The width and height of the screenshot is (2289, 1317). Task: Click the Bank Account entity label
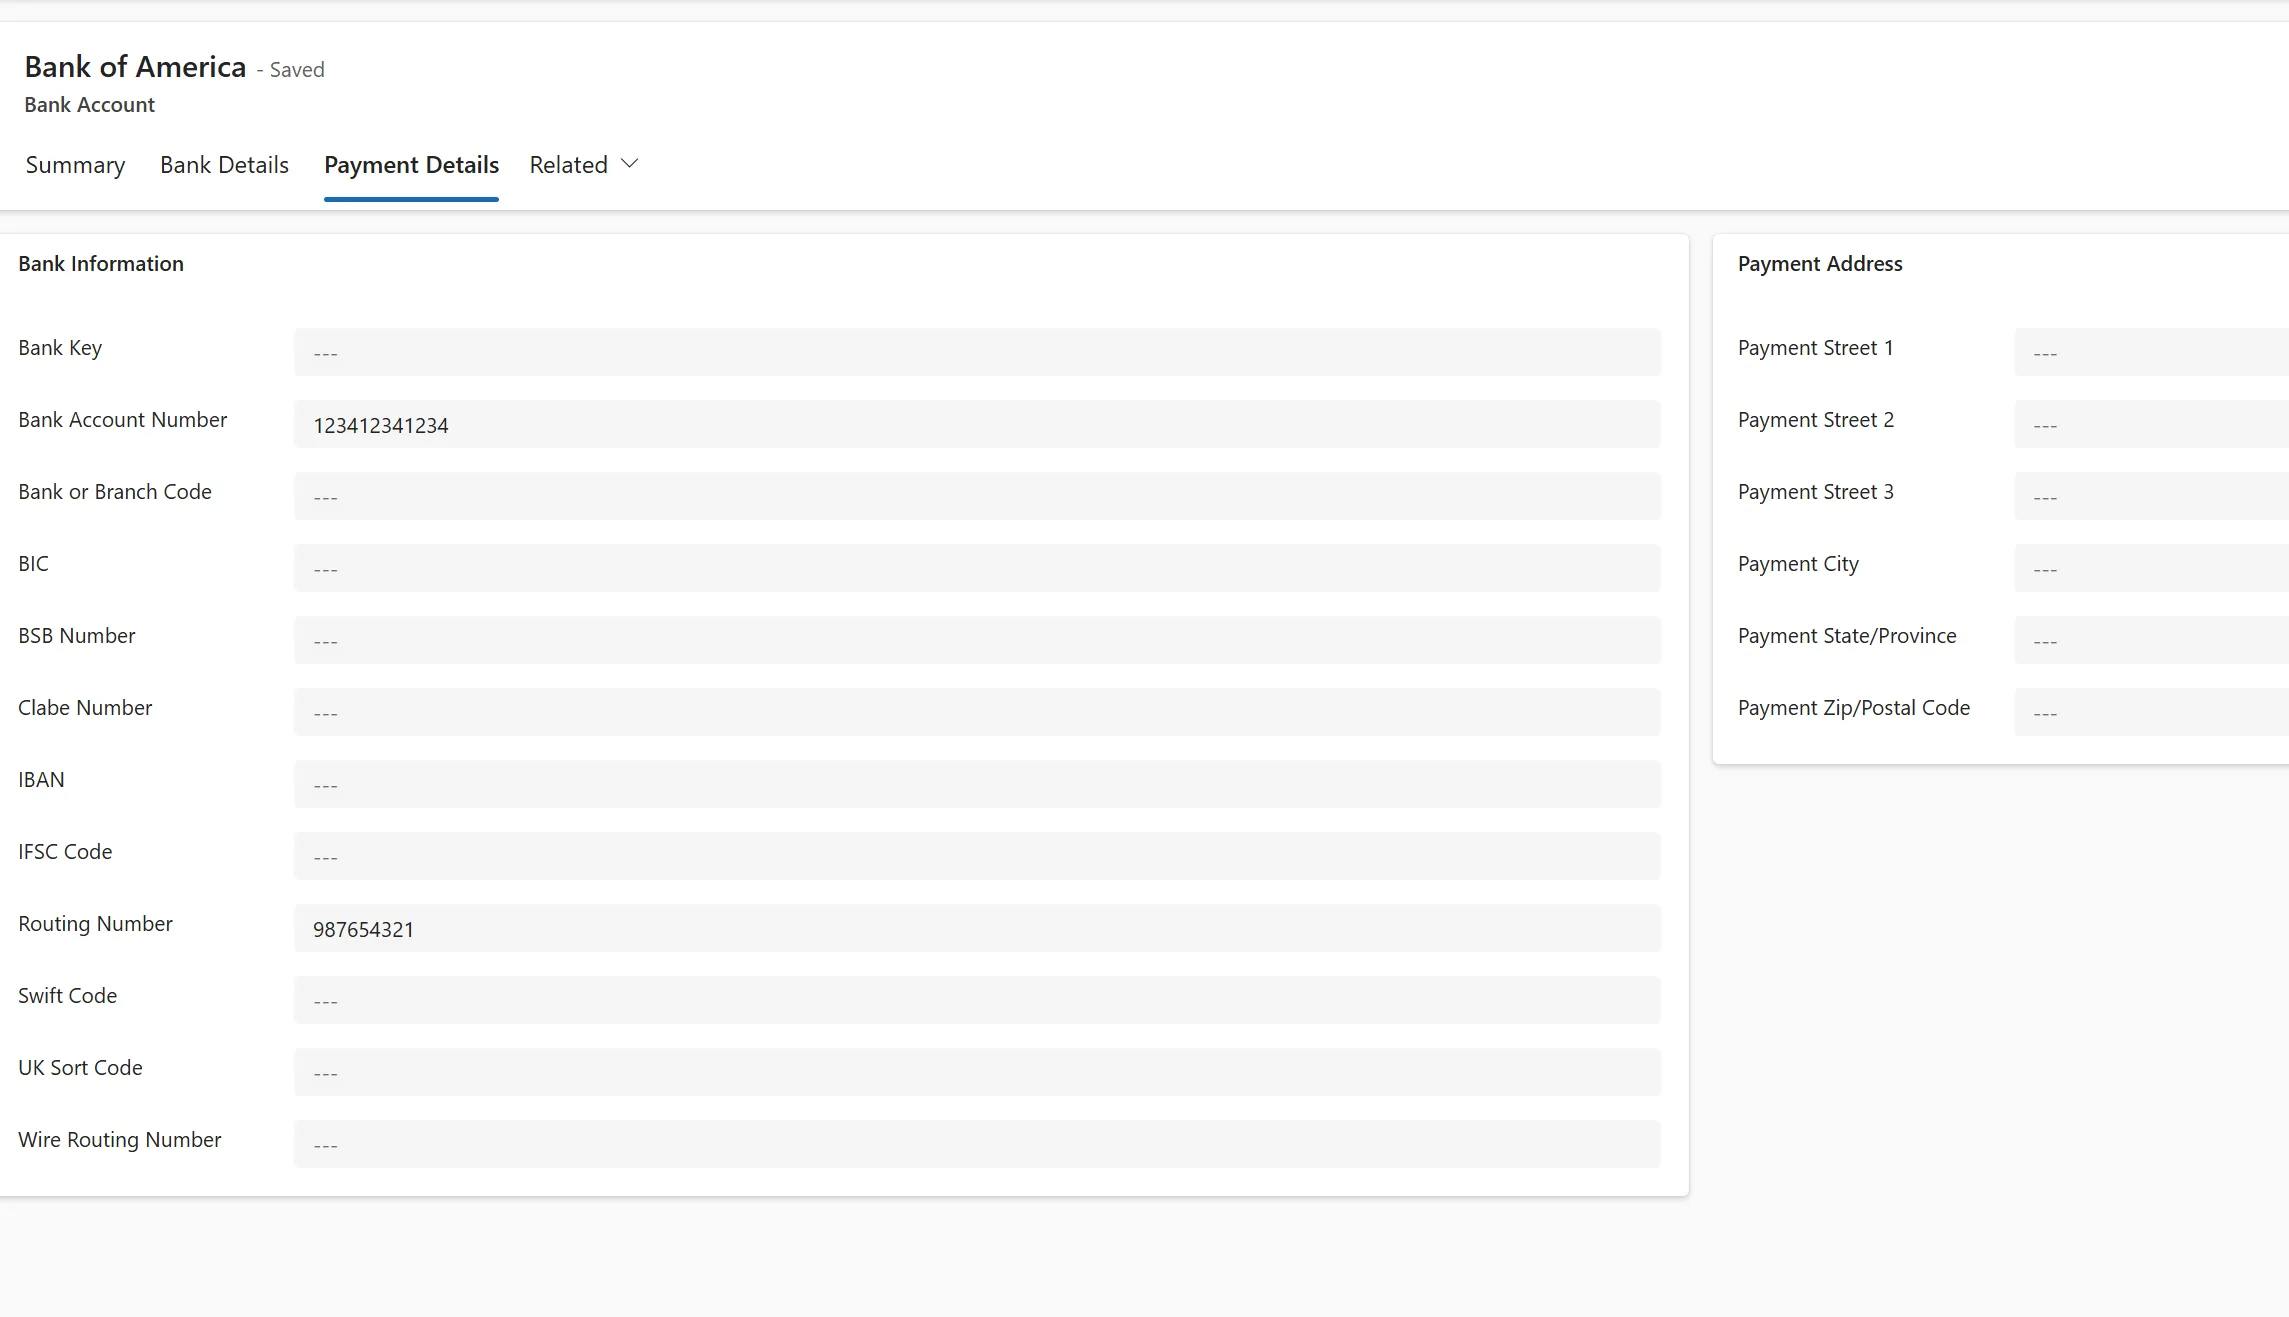[x=89, y=105]
